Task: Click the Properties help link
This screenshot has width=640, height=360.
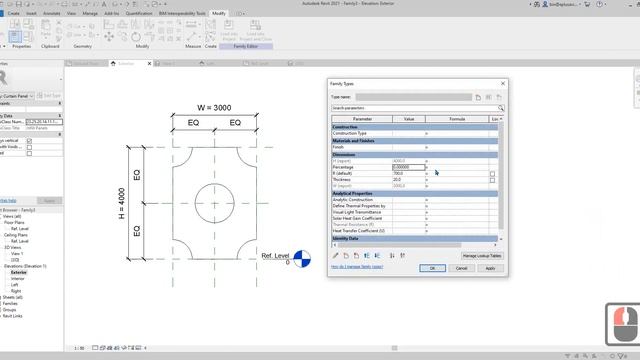Action: (x=8, y=200)
